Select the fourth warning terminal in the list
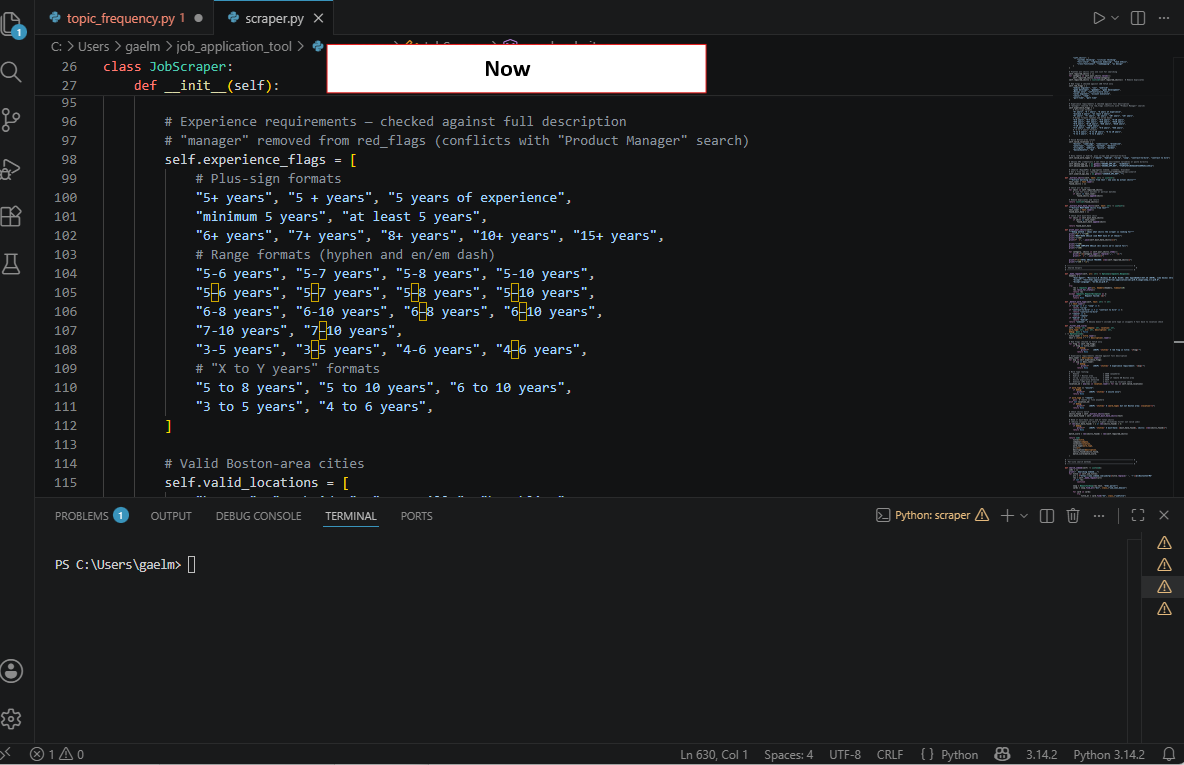This screenshot has height=765, width=1184. point(1164,609)
